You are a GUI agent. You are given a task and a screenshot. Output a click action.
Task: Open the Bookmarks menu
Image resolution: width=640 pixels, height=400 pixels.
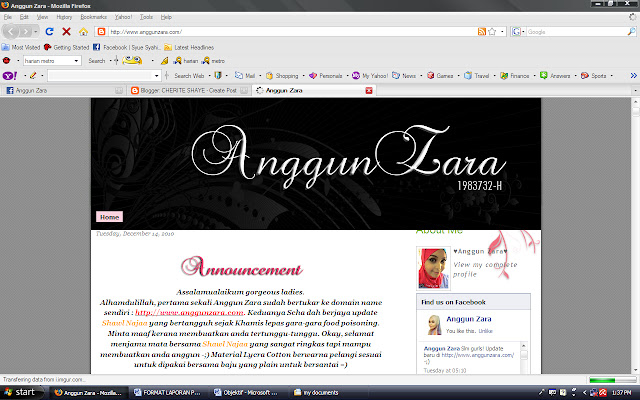93,17
